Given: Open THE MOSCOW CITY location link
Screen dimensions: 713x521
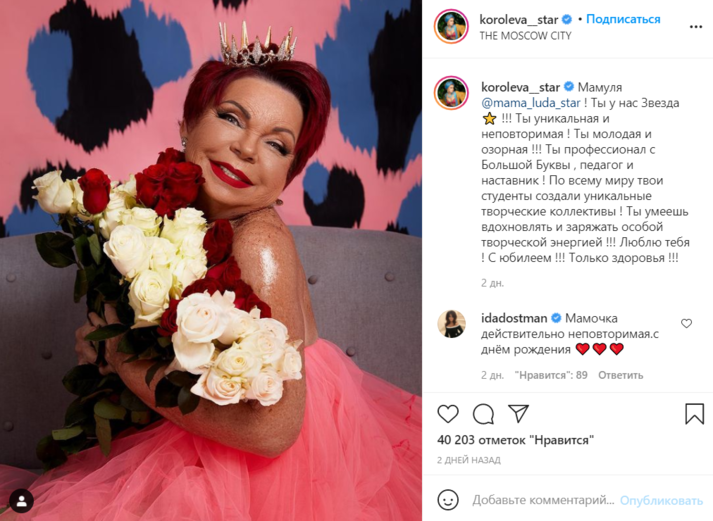Looking at the screenshot, I should 525,35.
